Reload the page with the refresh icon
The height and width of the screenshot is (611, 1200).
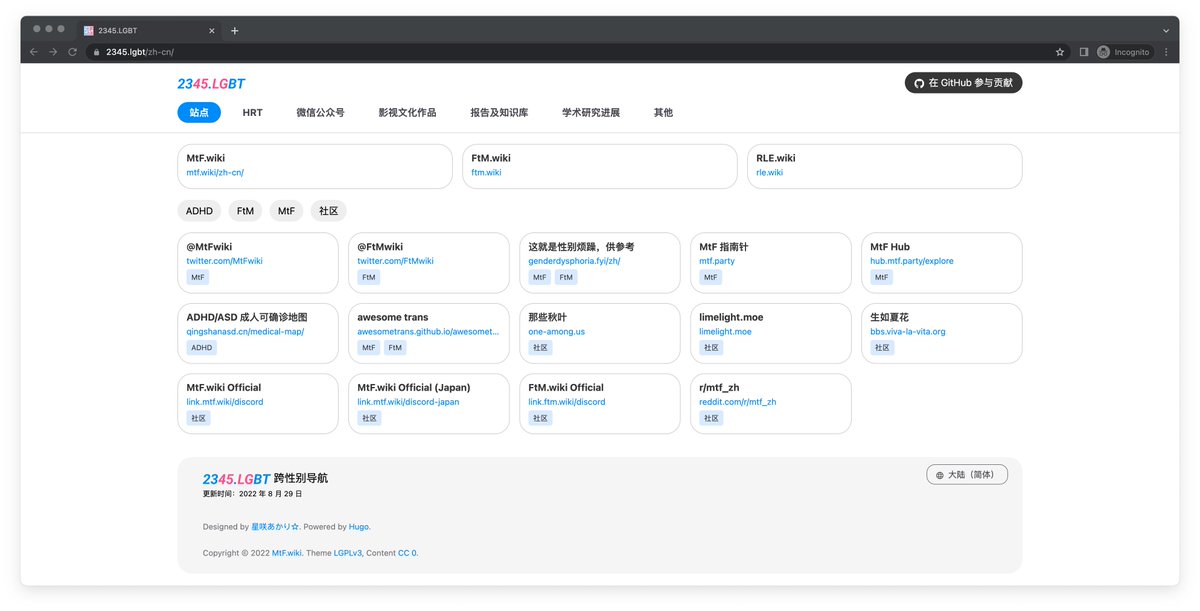coord(72,52)
